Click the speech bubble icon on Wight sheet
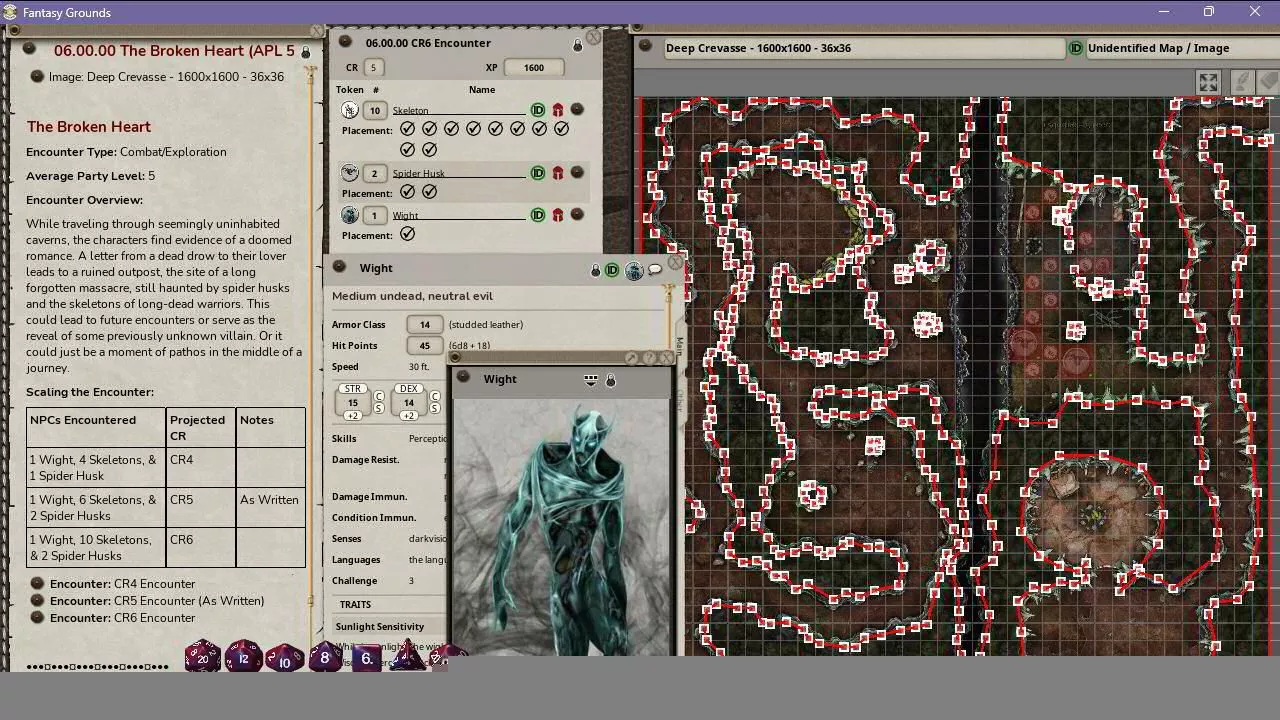 pyautogui.click(x=655, y=269)
